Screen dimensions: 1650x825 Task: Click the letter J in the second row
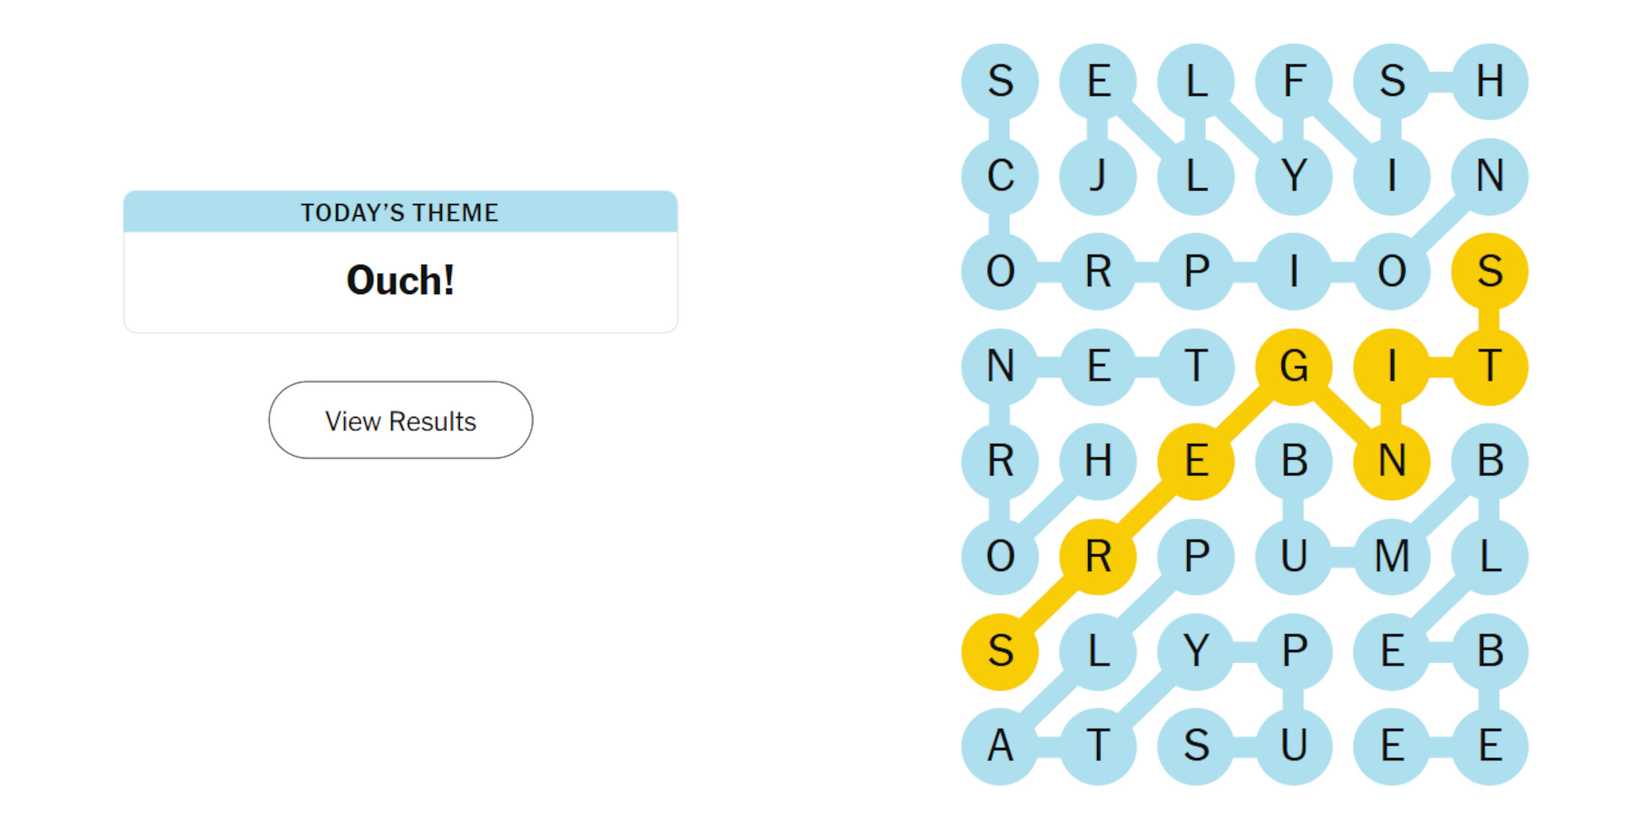pos(1098,176)
